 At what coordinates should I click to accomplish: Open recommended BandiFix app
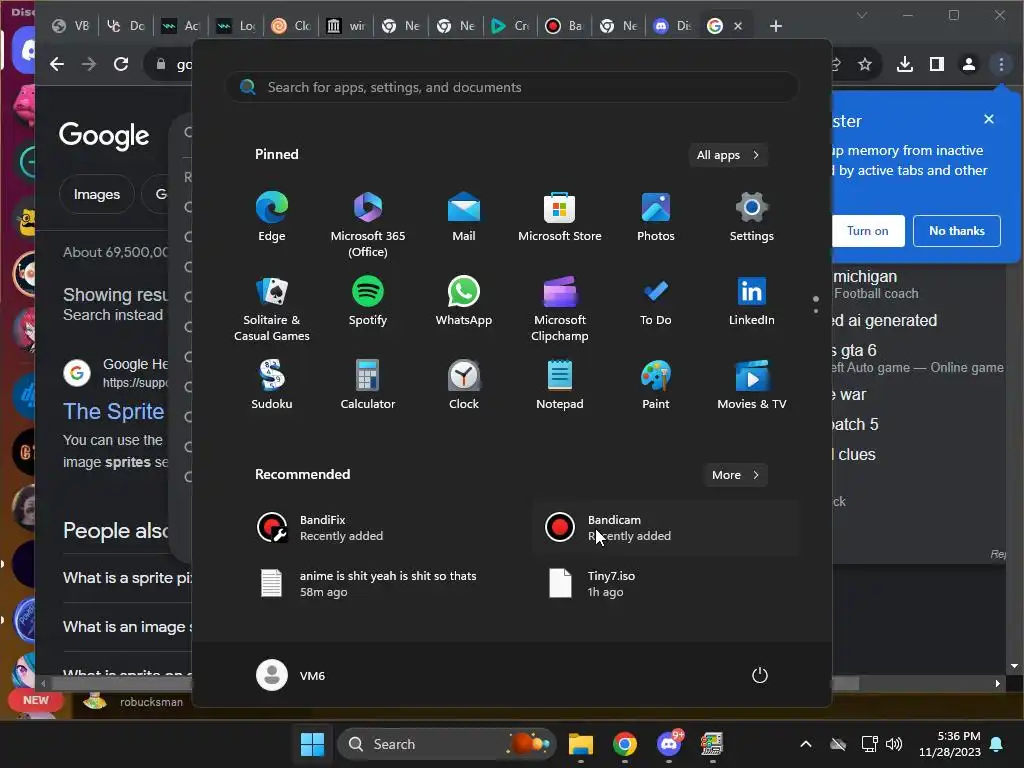click(x=381, y=528)
